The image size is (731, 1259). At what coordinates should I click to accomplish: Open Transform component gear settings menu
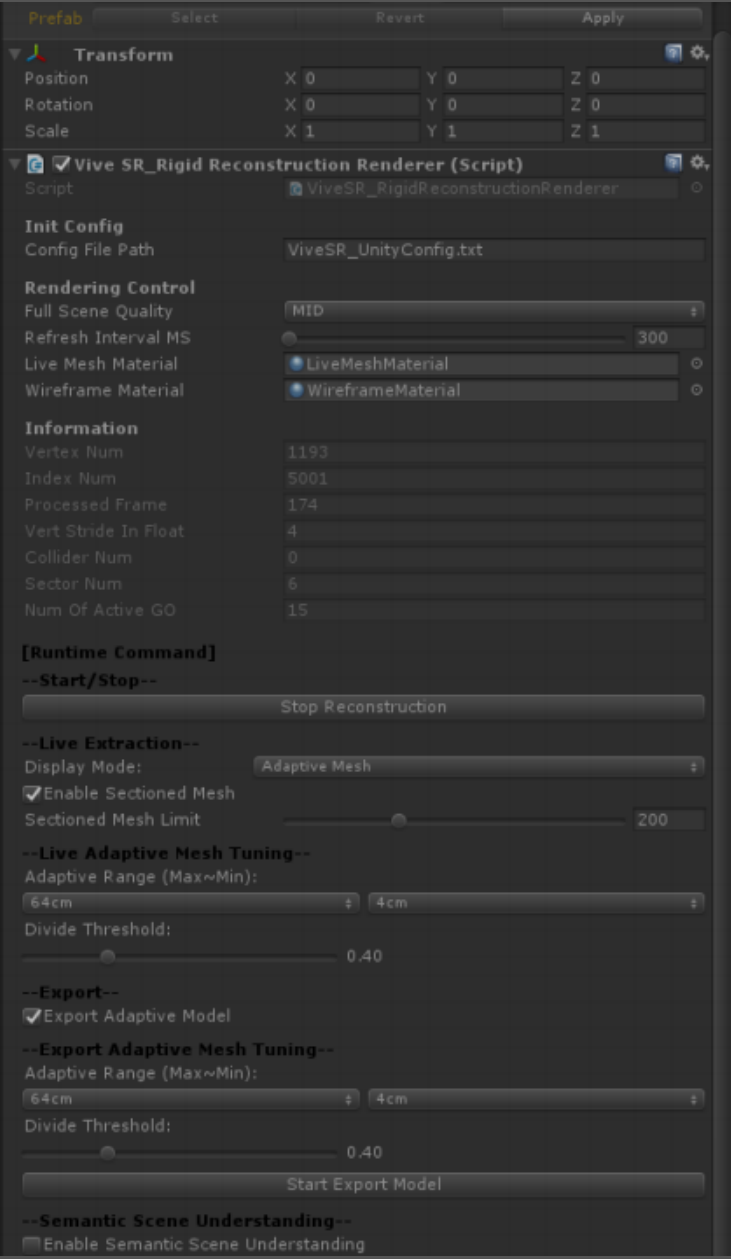(x=699, y=54)
